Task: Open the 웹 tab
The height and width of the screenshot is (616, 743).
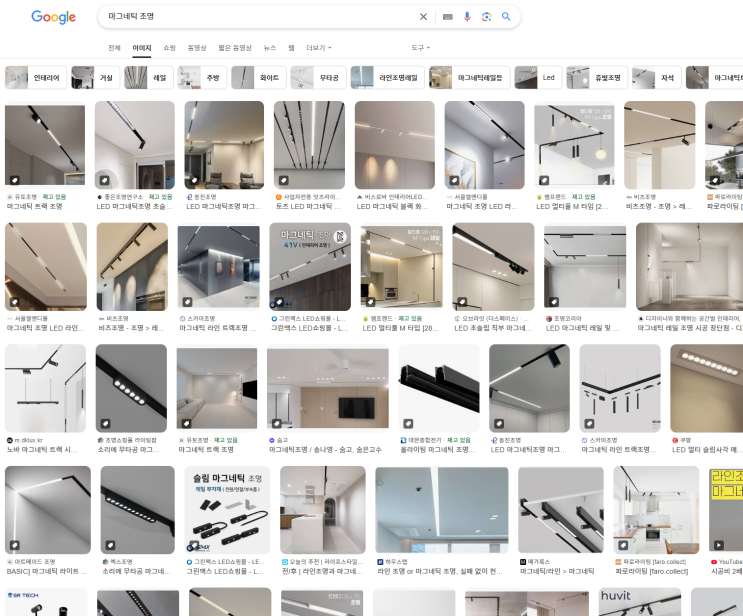Action: (x=291, y=48)
